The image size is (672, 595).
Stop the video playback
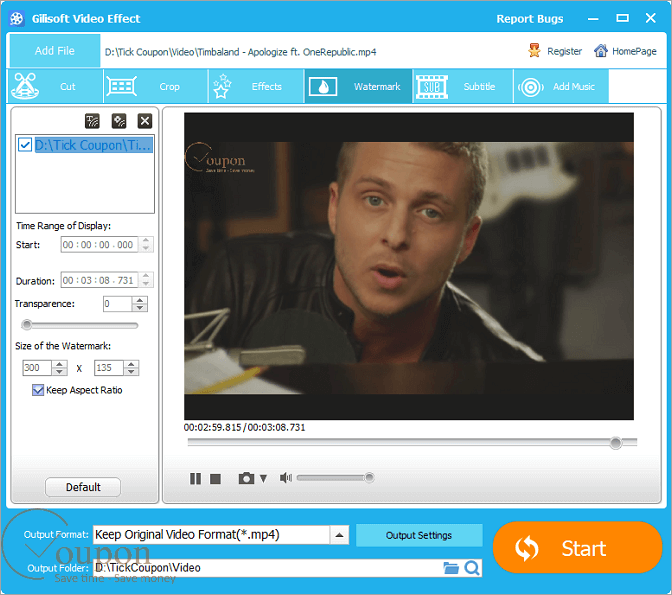pyautogui.click(x=216, y=478)
